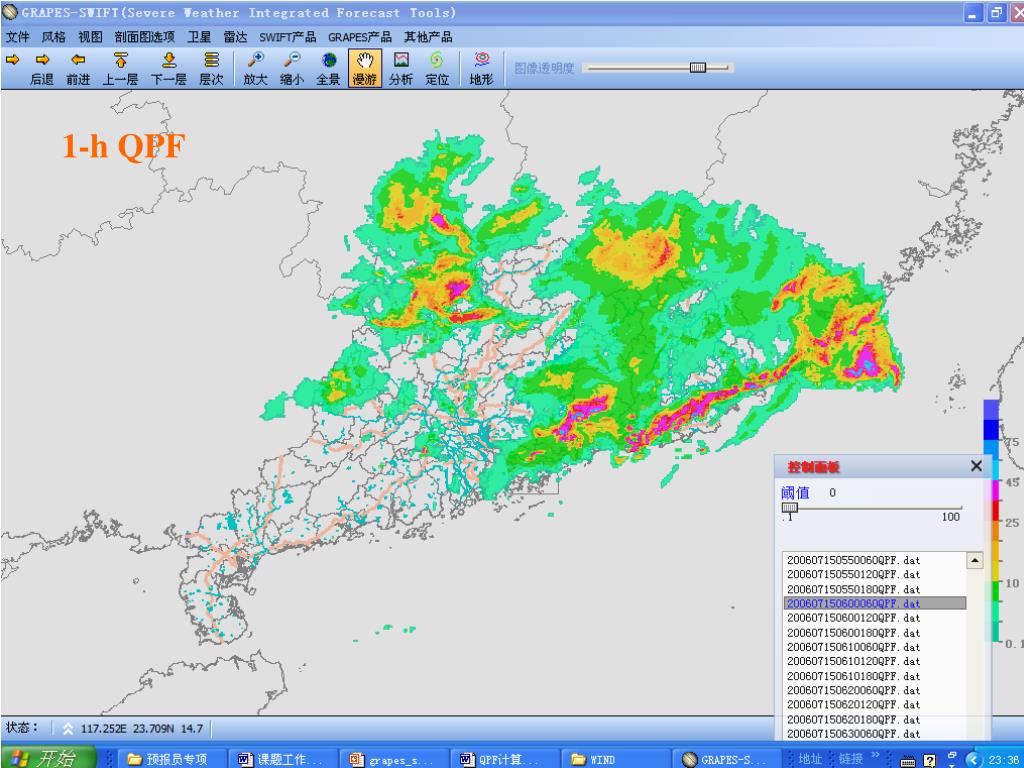Click the keyboard icon in system tray

pos(908,760)
